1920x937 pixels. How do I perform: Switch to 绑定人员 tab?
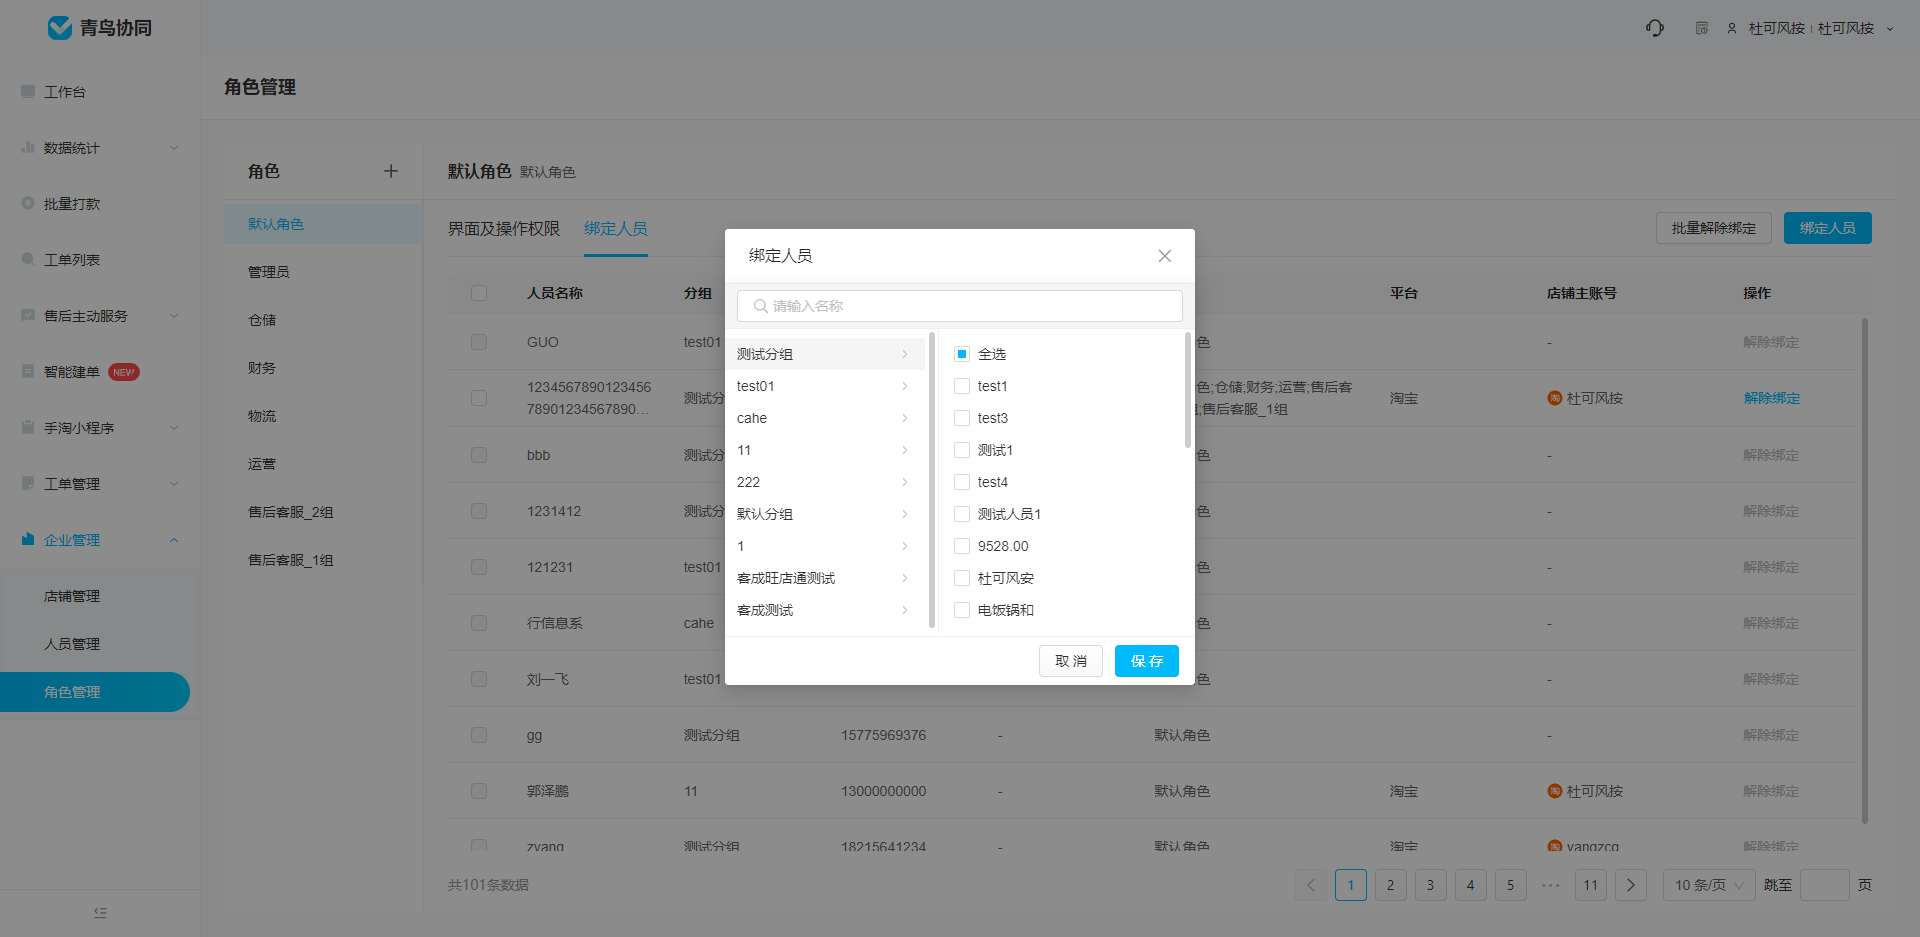pyautogui.click(x=616, y=229)
